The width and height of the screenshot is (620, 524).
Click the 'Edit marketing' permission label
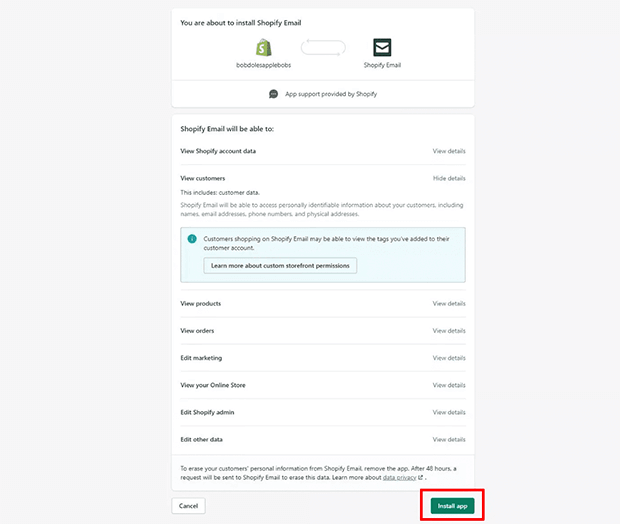click(x=201, y=358)
